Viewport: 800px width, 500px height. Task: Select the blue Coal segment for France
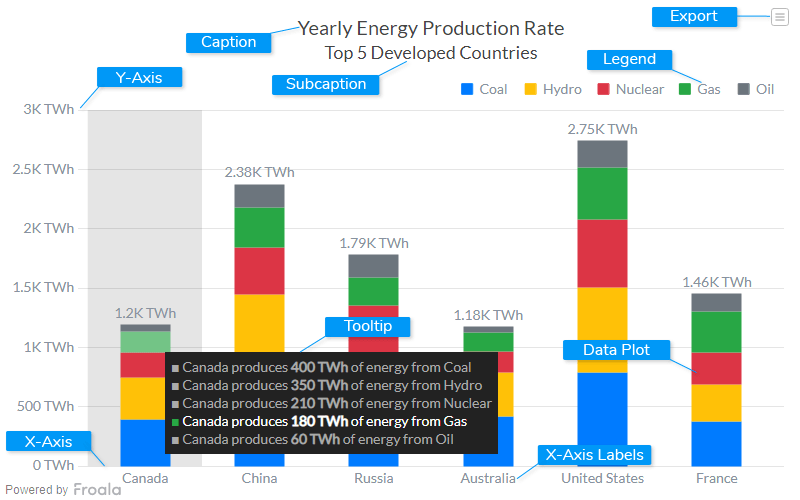click(x=716, y=443)
